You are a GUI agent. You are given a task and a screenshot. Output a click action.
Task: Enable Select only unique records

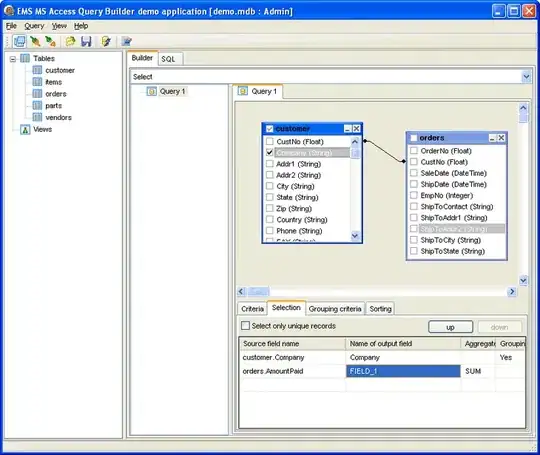[245, 325]
